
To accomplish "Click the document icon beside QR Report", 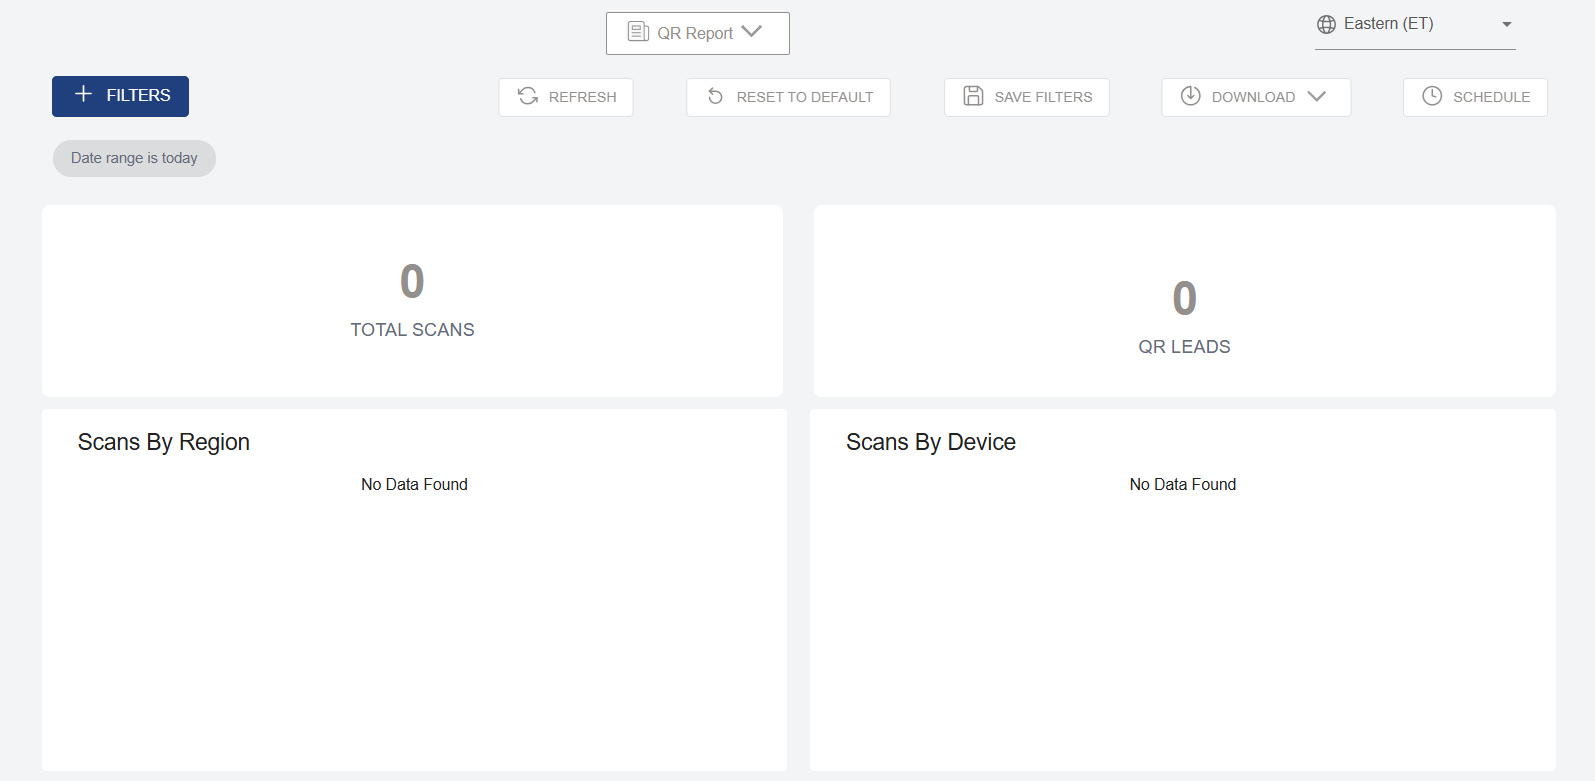I will [638, 32].
